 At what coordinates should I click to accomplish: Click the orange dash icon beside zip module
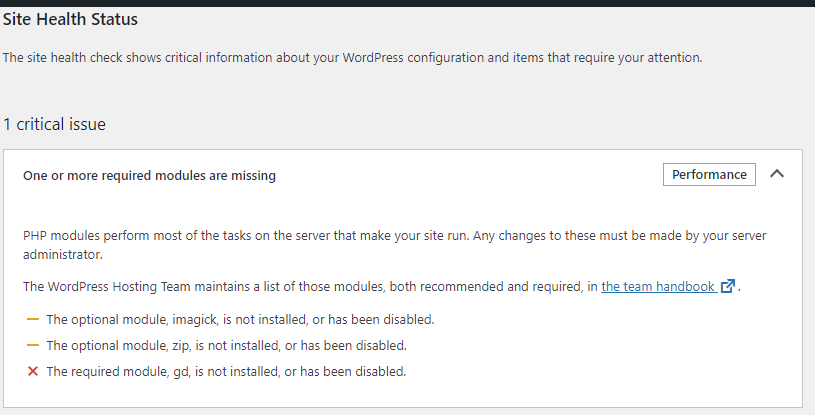coord(33,345)
